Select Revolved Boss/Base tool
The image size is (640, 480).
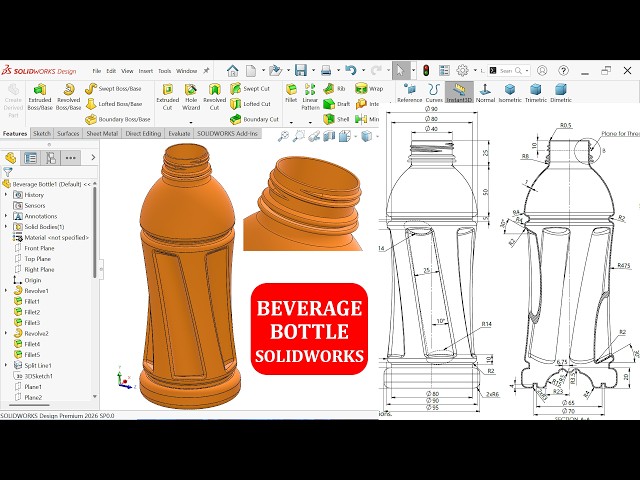point(68,97)
